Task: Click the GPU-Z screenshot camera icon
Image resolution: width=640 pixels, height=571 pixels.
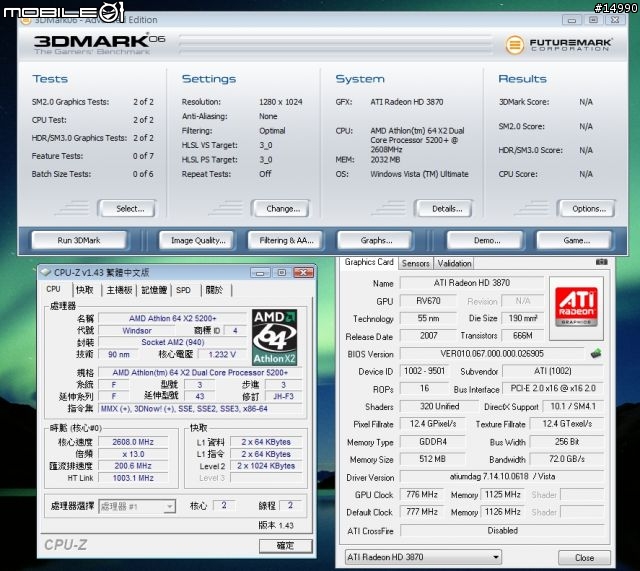Action: (x=602, y=262)
